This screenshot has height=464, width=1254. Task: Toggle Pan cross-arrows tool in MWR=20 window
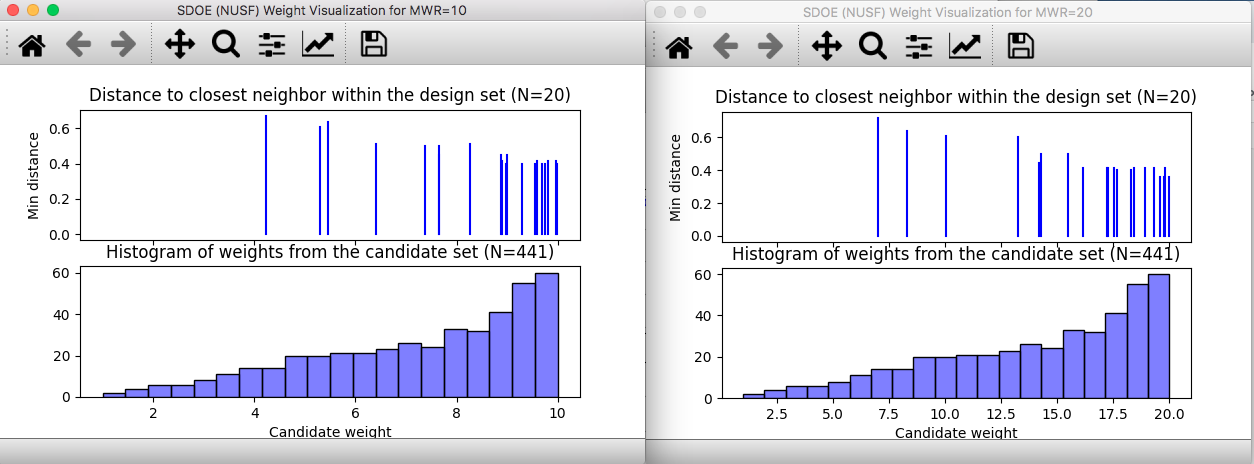826,46
